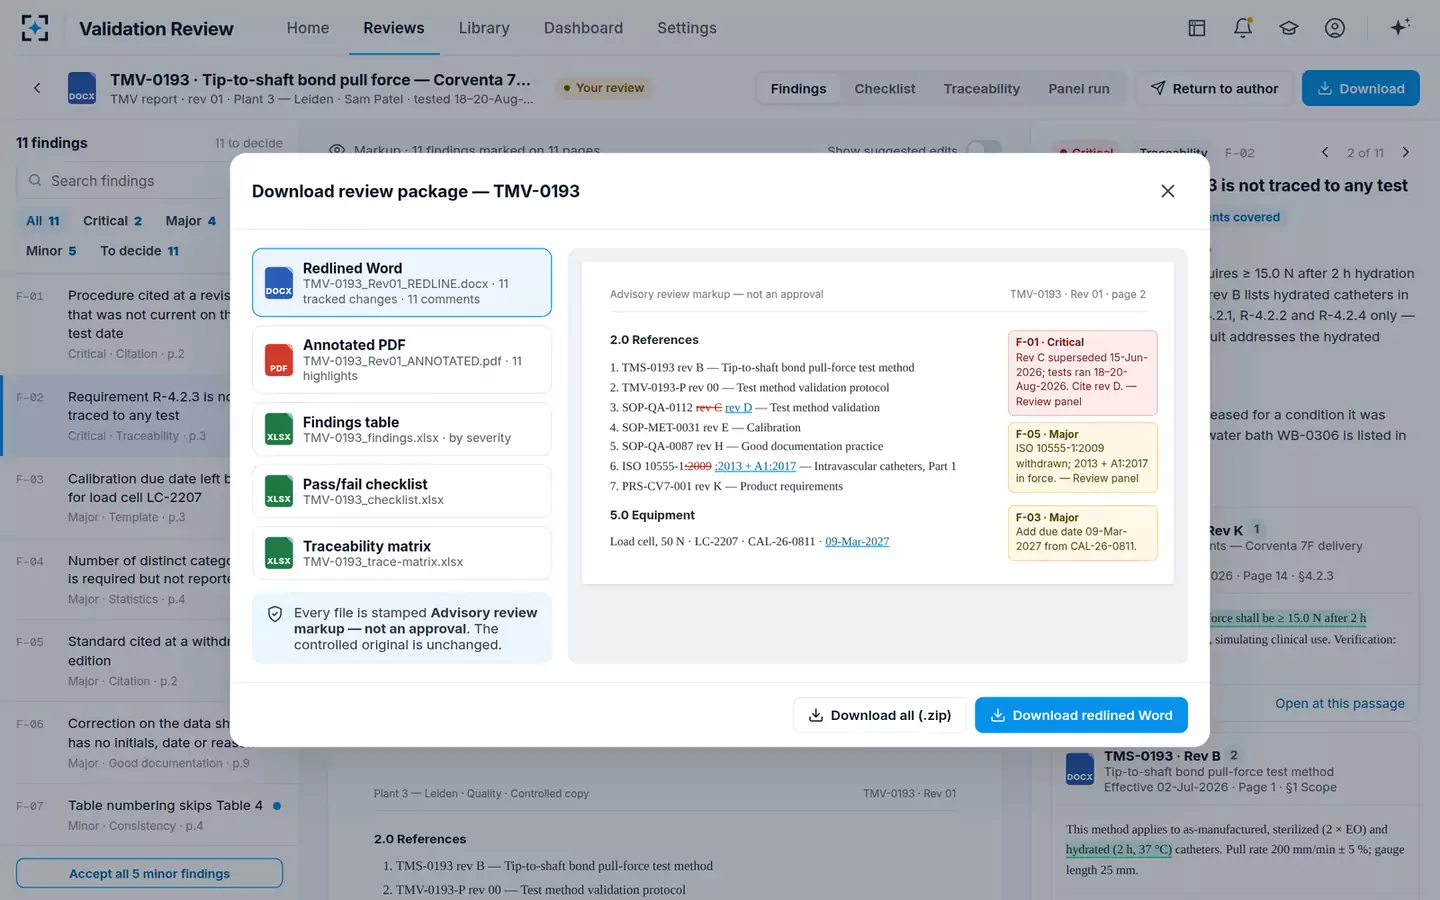Filter findings by Critical 2

[x=112, y=220]
